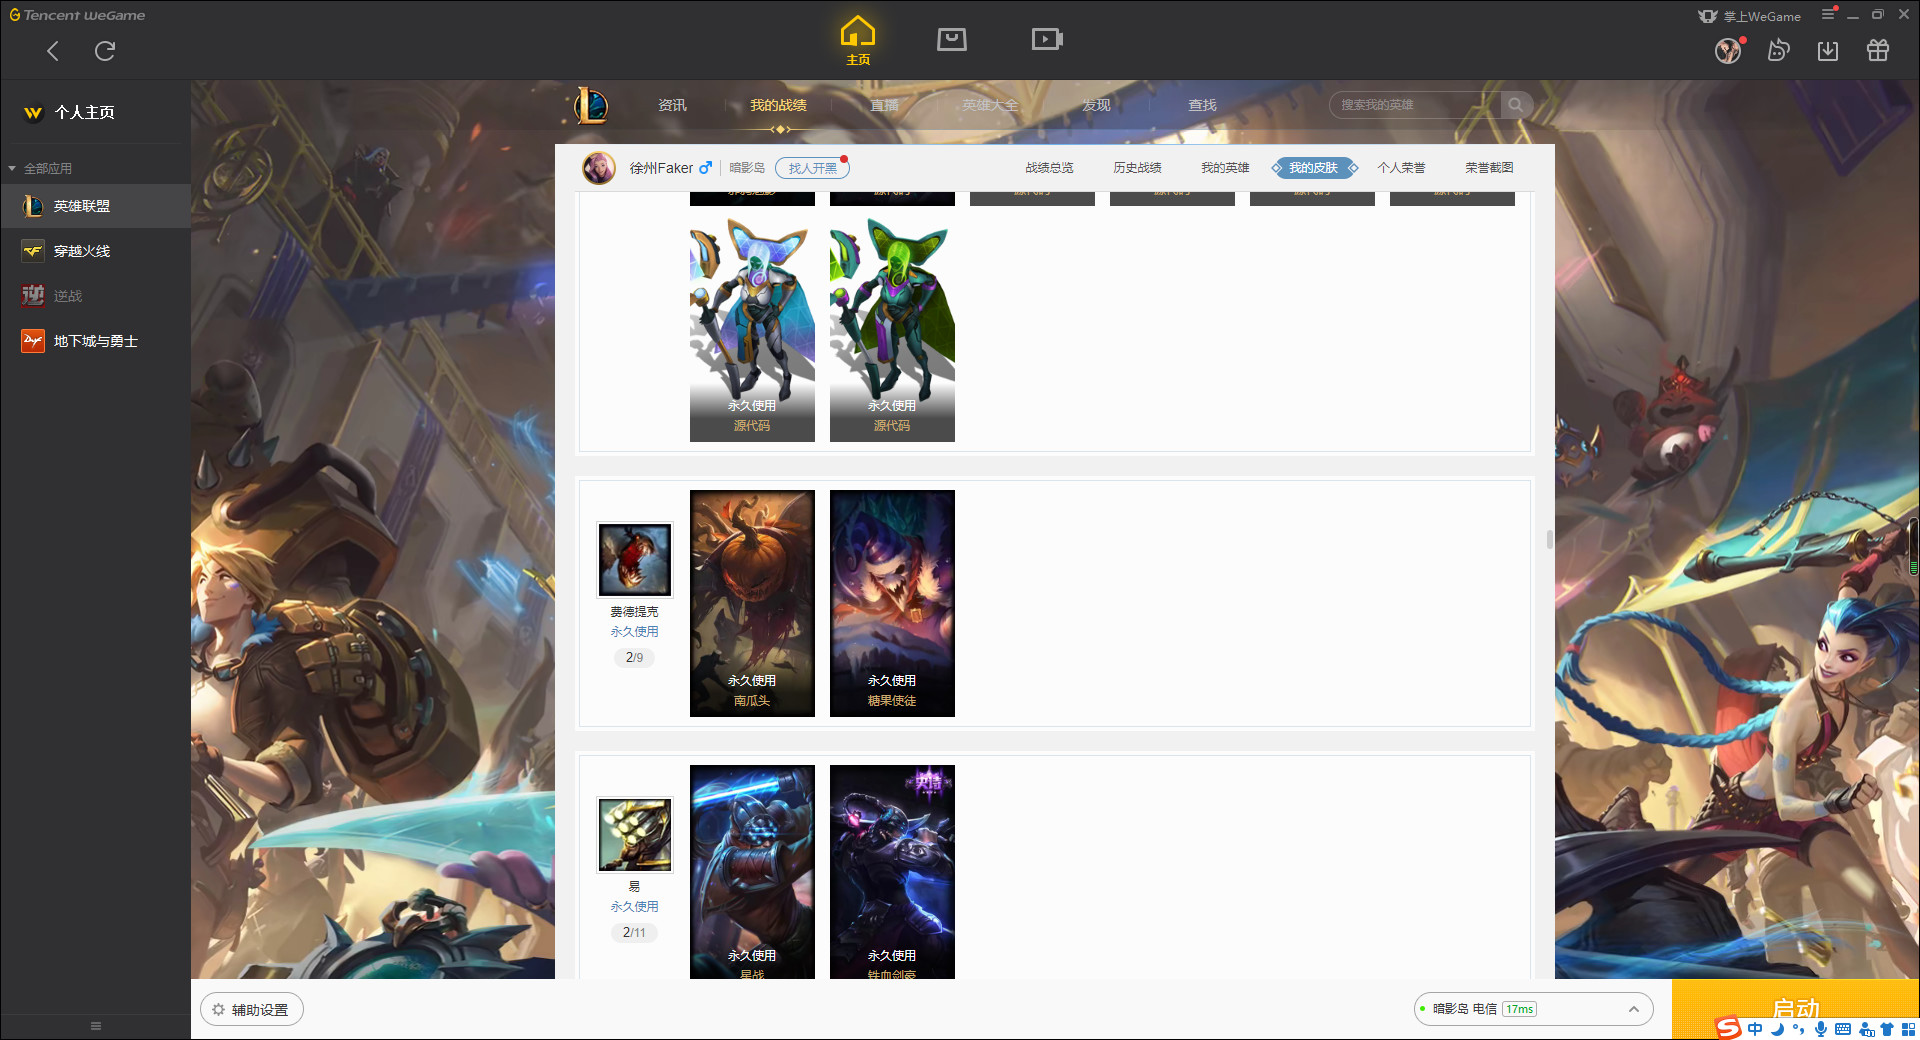Refresh the page with reload icon
1920x1040 pixels.
[105, 51]
